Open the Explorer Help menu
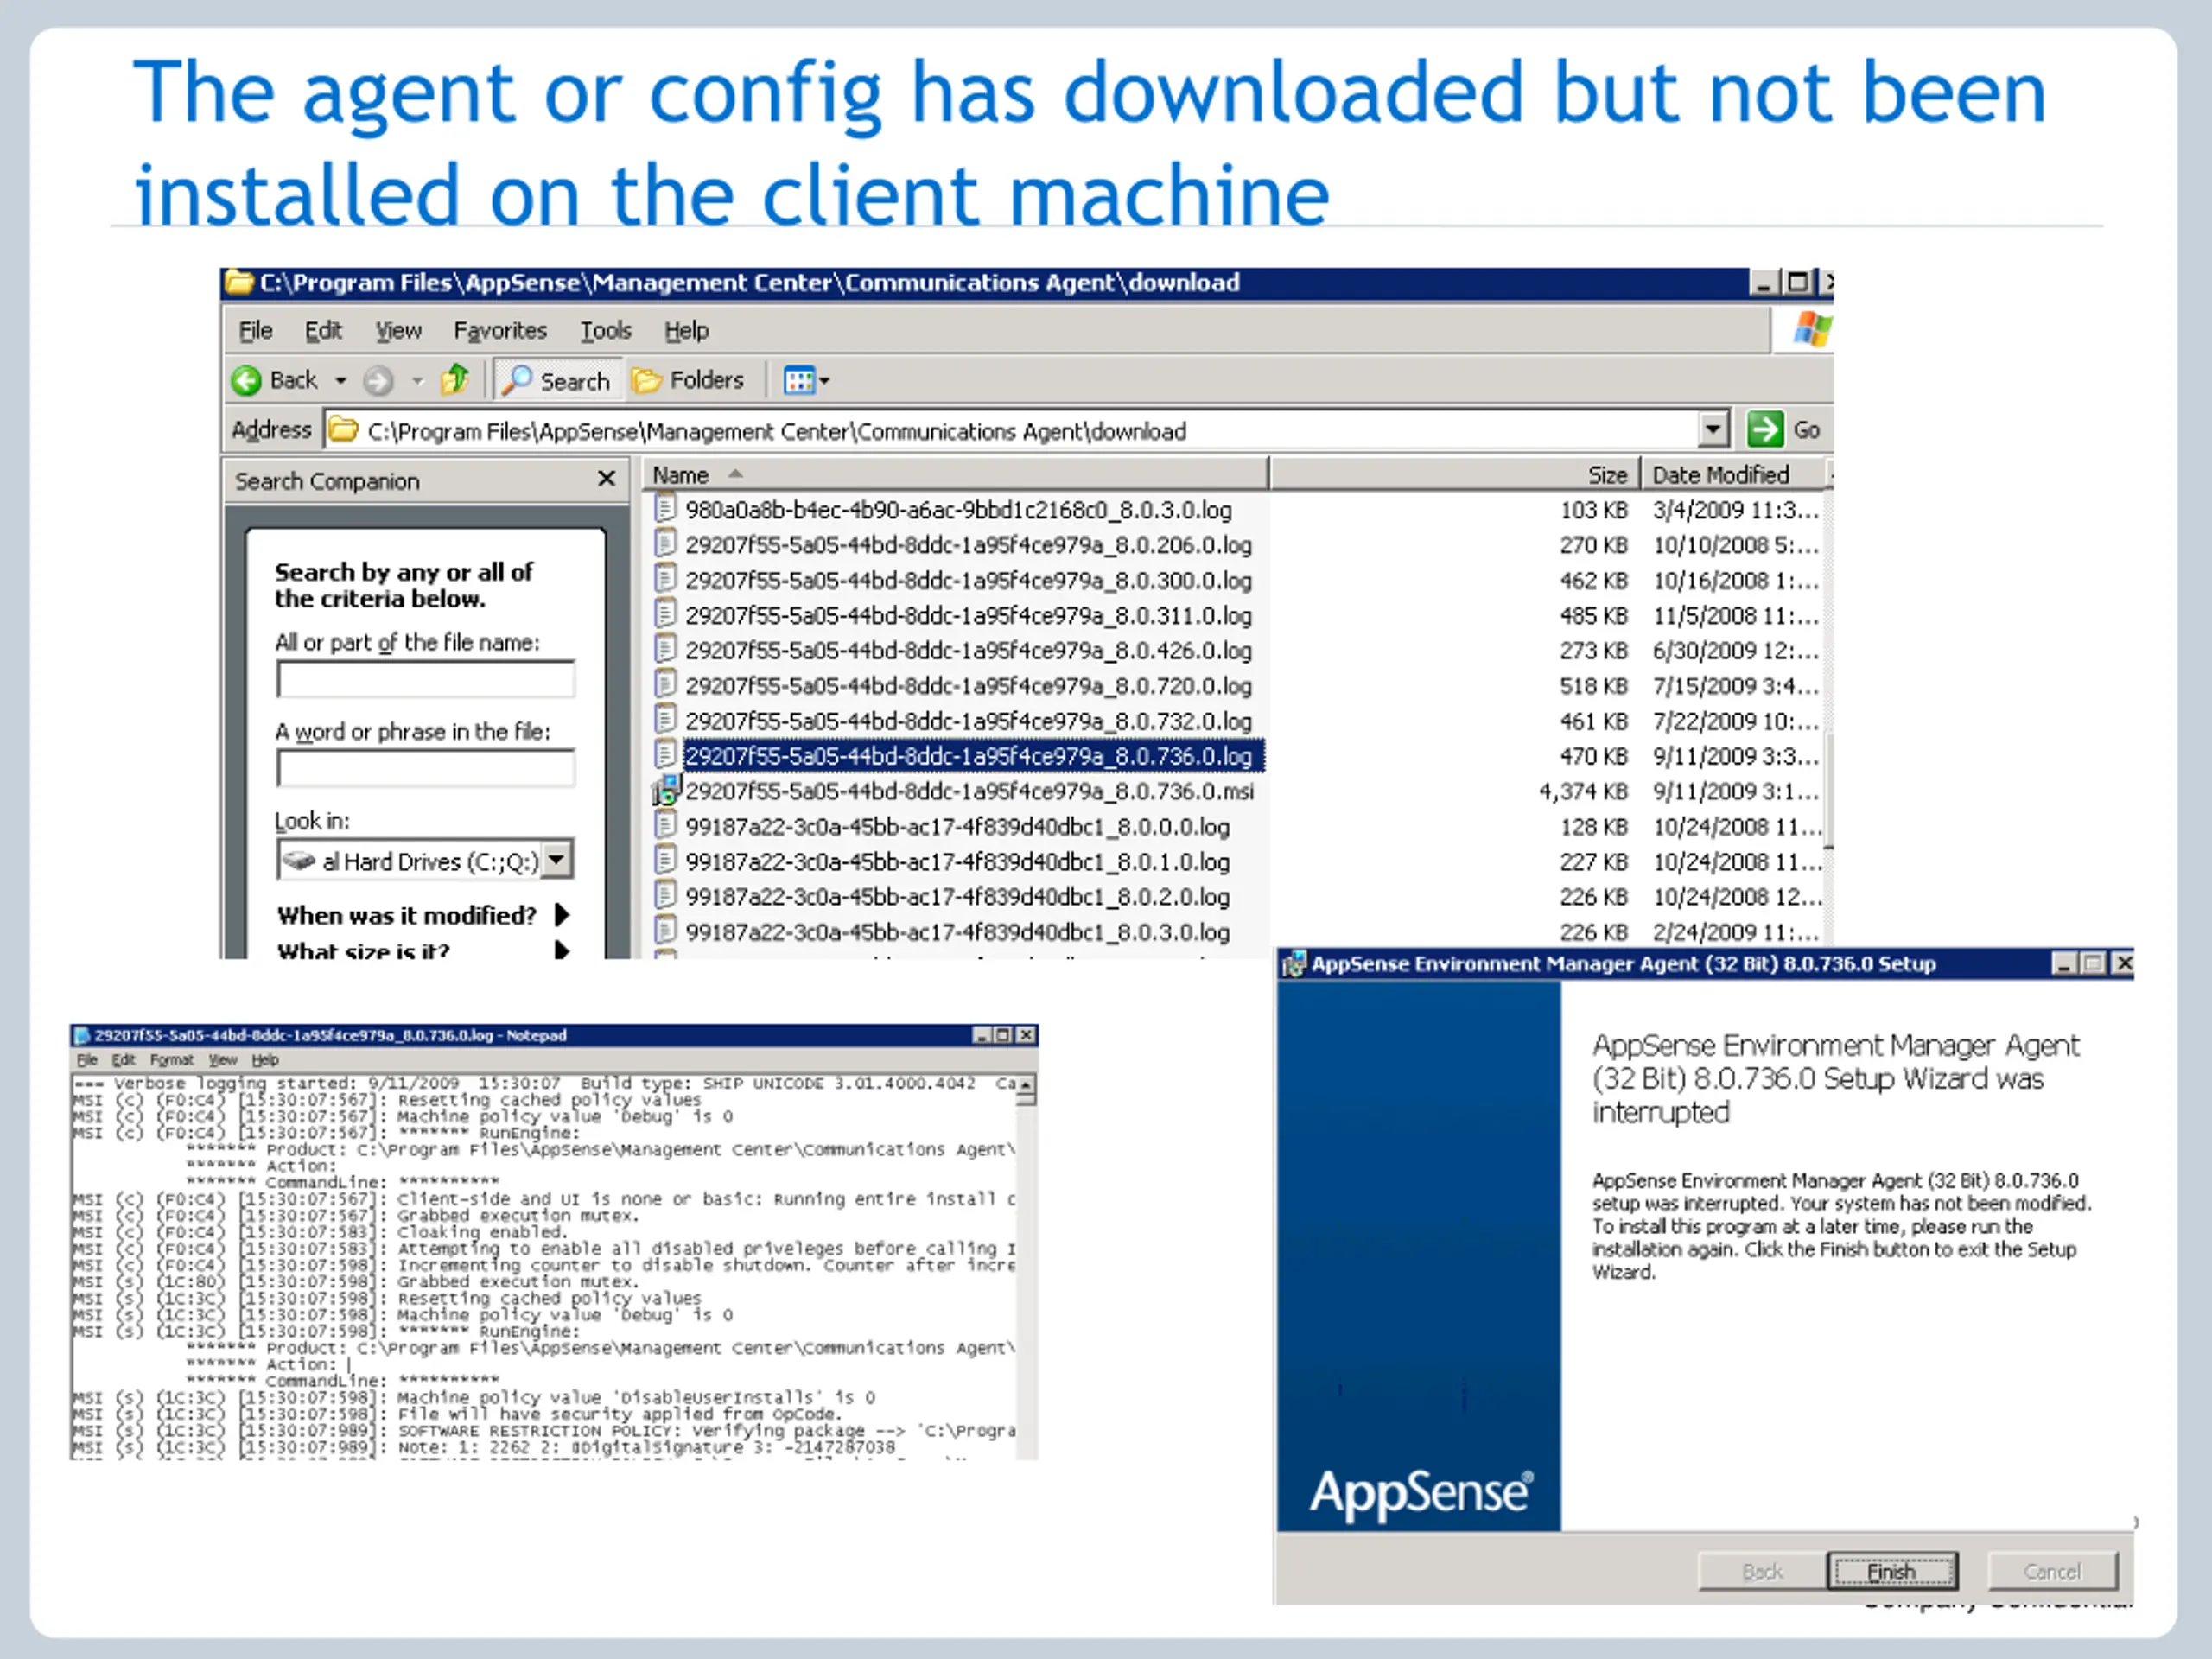Image resolution: width=2212 pixels, height=1659 pixels. [x=686, y=330]
